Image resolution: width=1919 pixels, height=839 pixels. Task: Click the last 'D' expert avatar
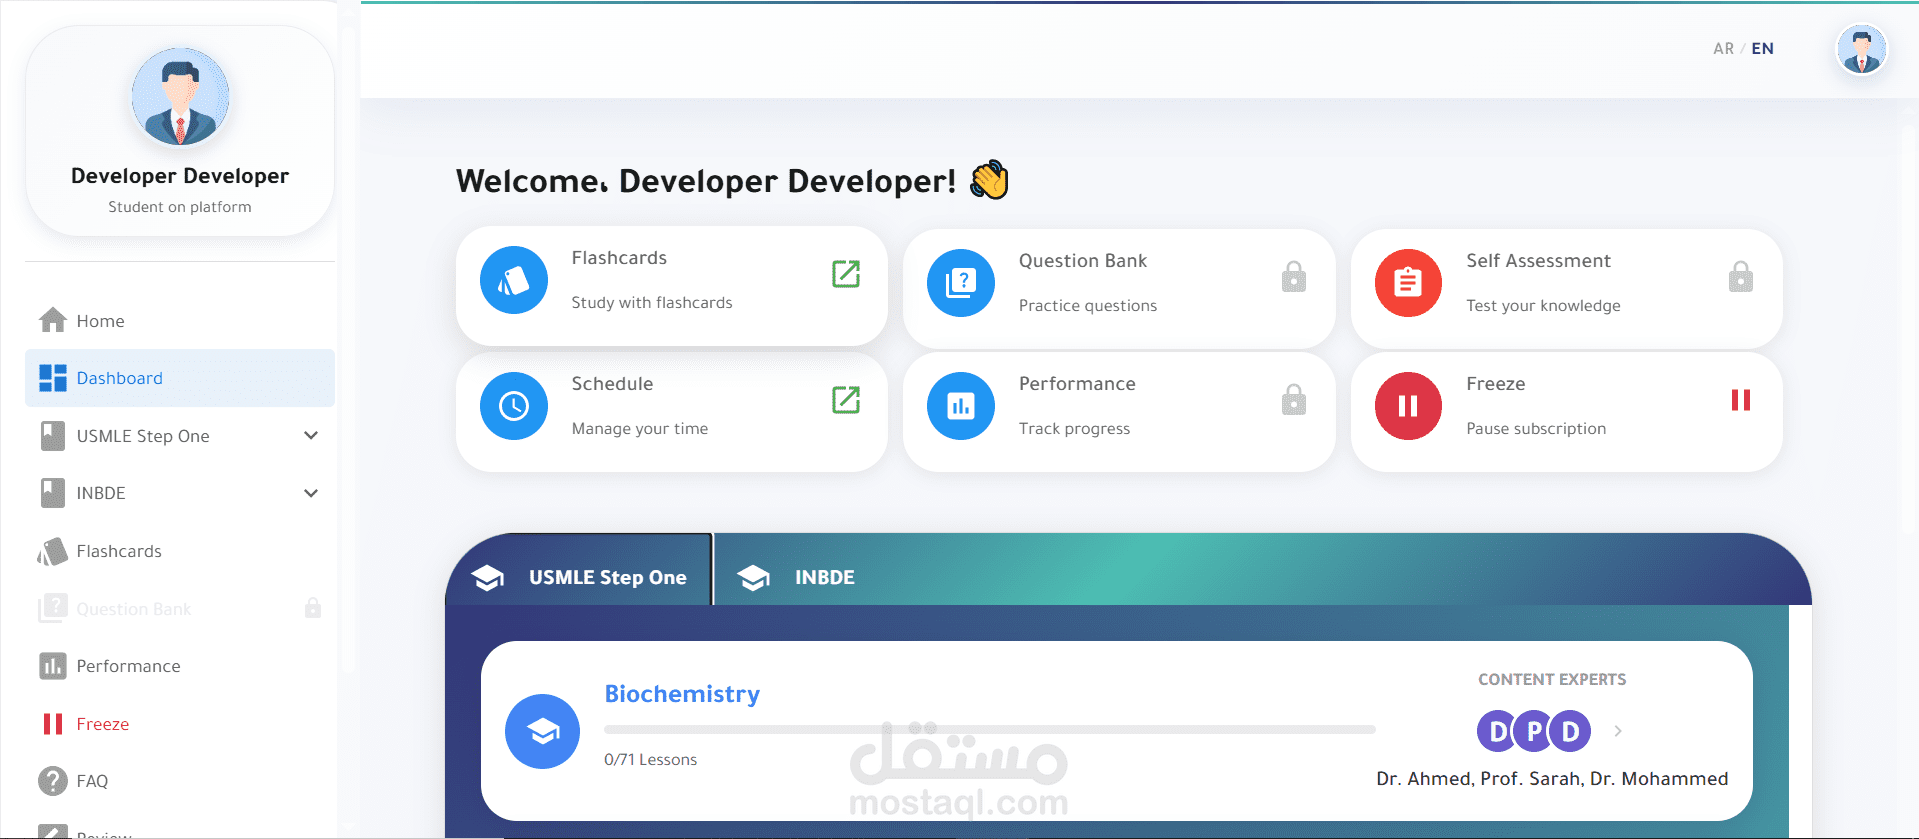pyautogui.click(x=1570, y=731)
